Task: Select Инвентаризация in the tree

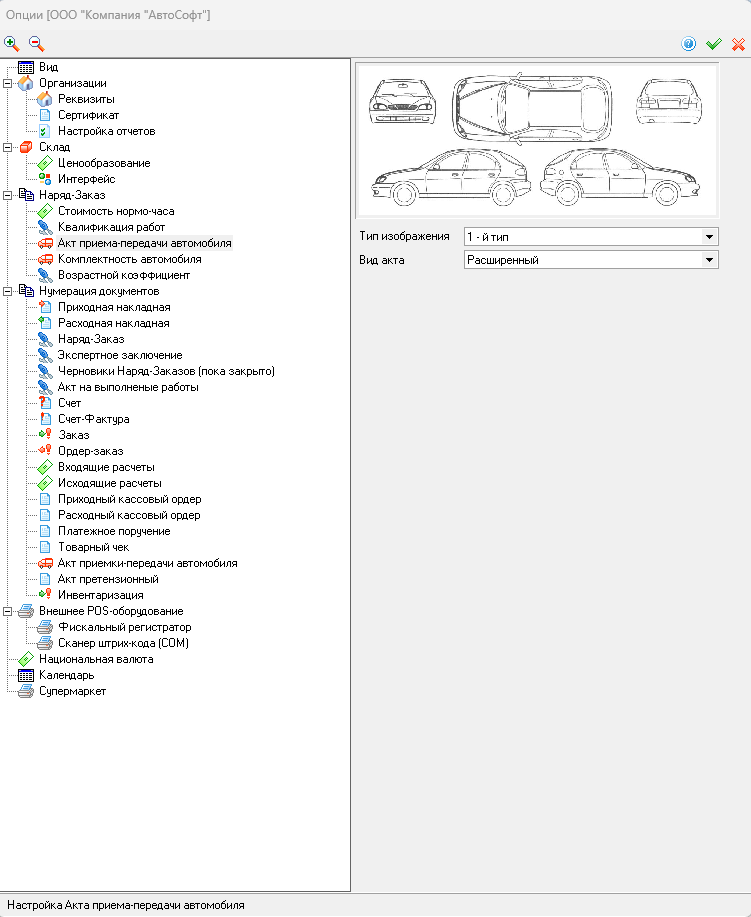Action: coord(100,595)
